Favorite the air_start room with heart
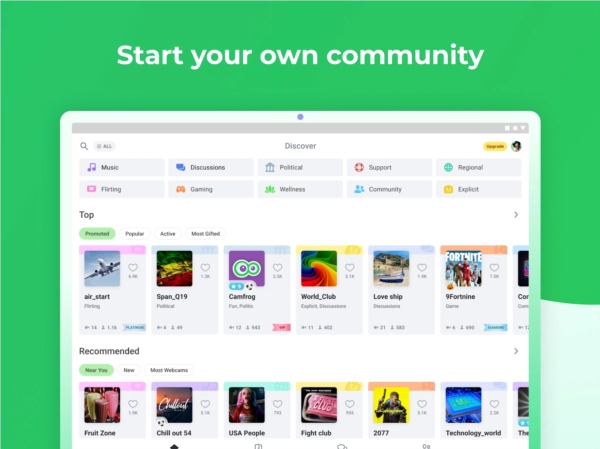The image size is (600, 449). pyautogui.click(x=133, y=268)
